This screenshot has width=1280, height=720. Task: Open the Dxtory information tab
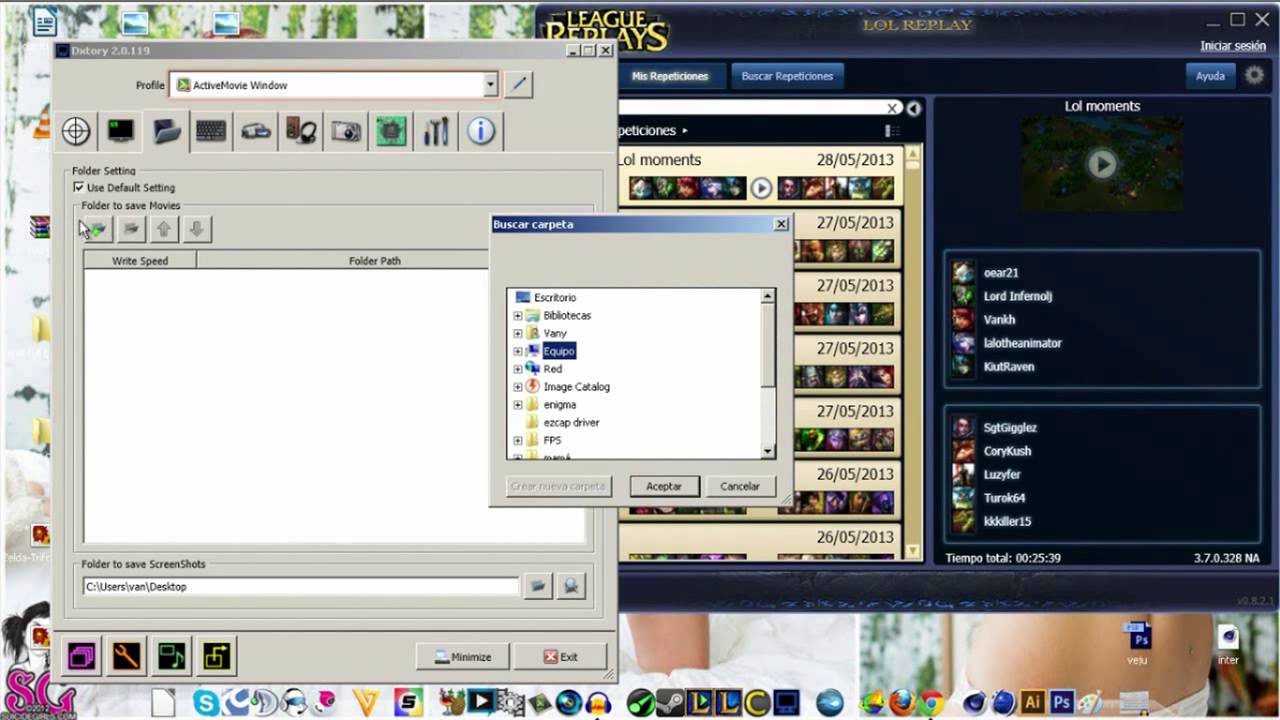pos(481,131)
